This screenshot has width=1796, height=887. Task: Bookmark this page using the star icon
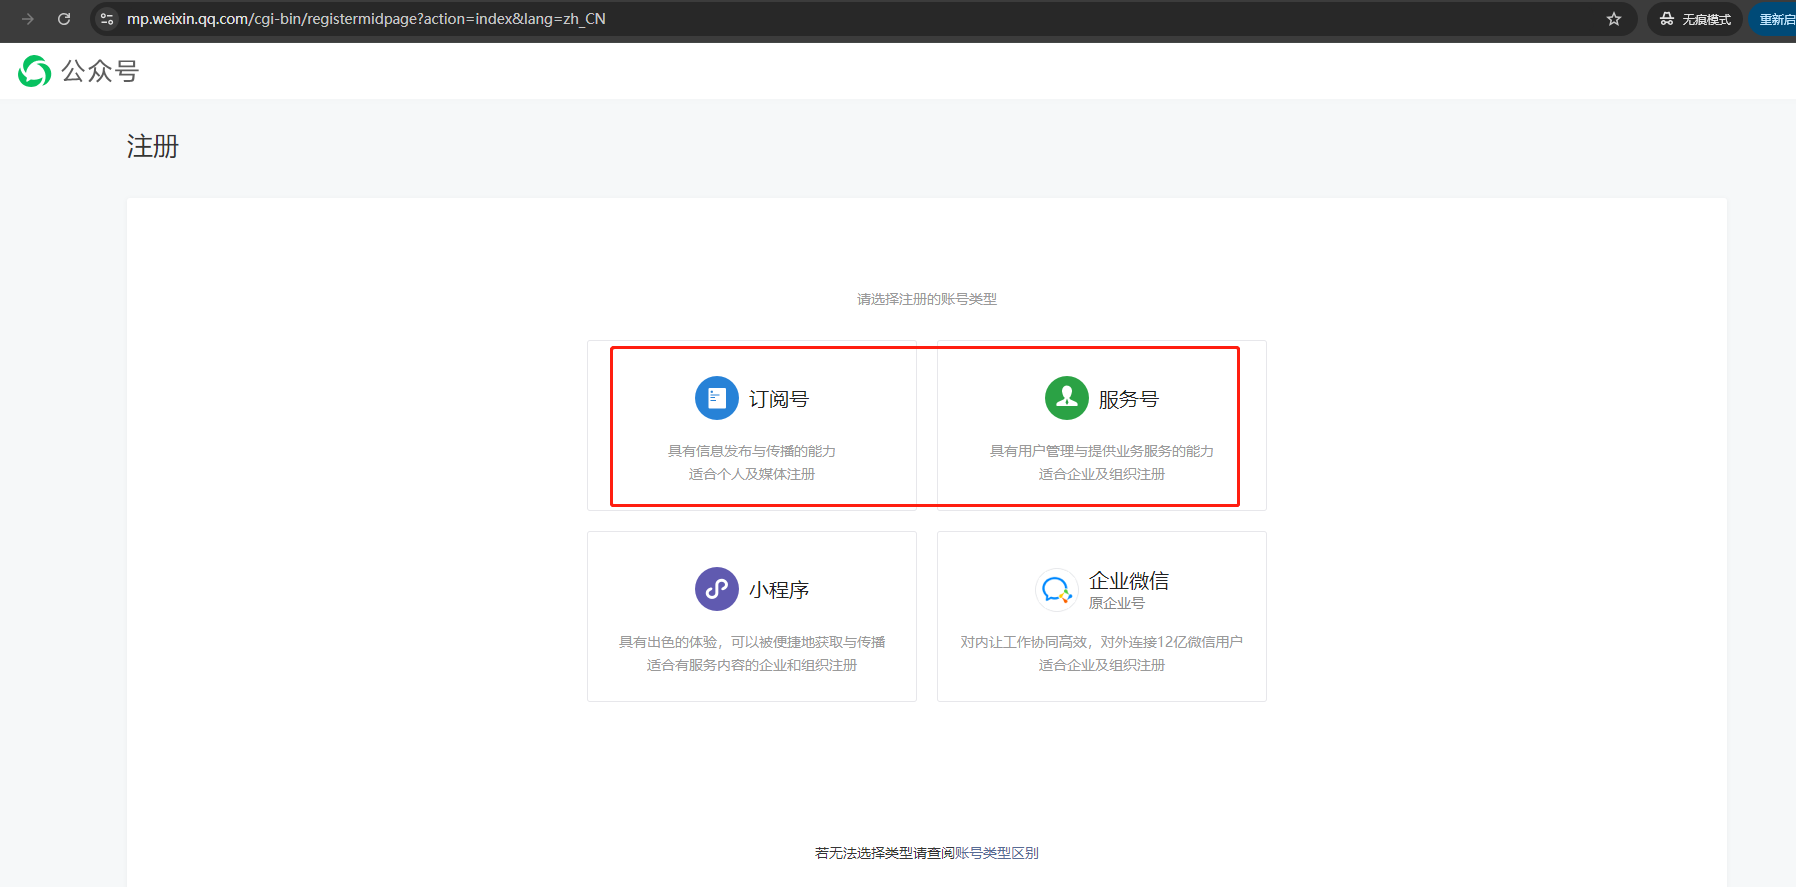[x=1613, y=19]
